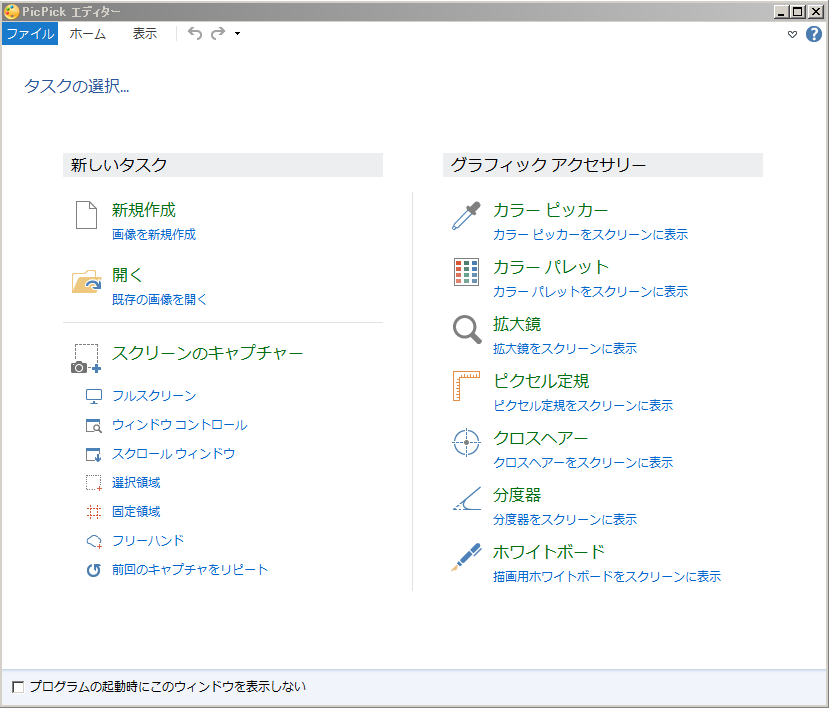829x708 pixels.
Task: Click the undo arrow in quick access toolbar
Action: click(195, 33)
